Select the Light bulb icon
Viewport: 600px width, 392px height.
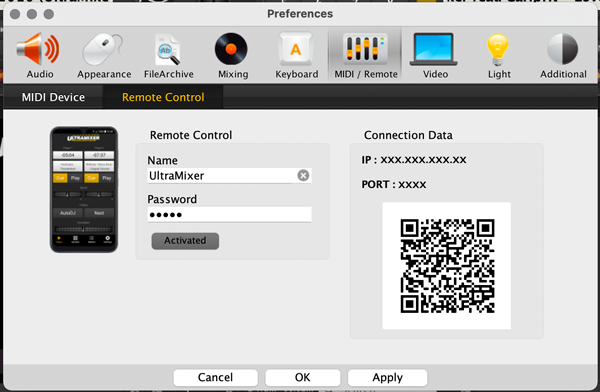coord(497,49)
